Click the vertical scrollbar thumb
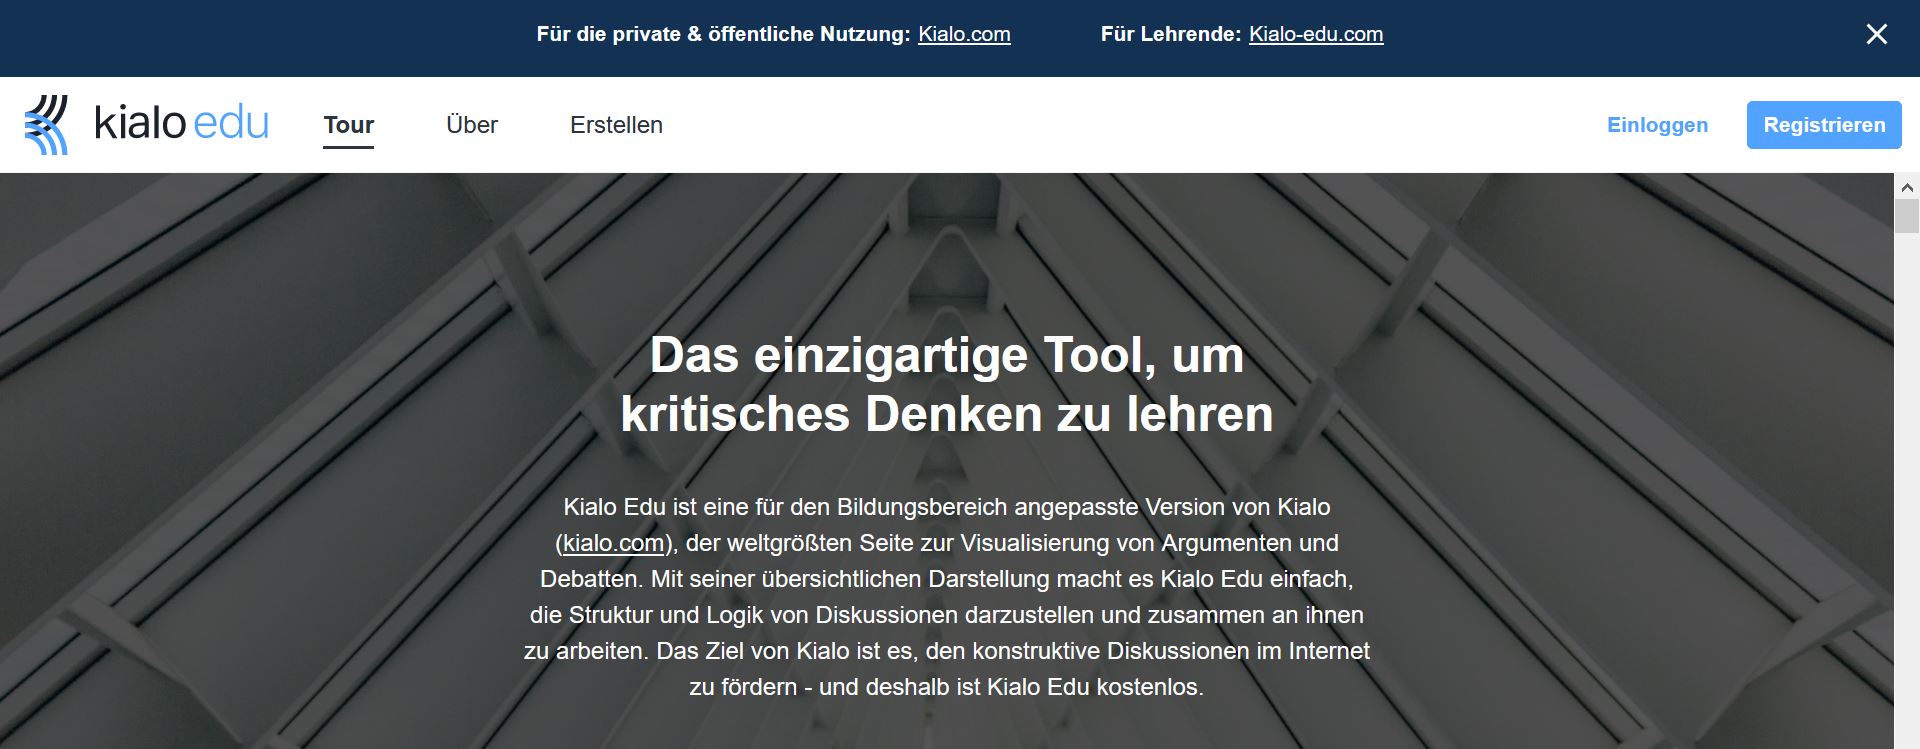The image size is (1920, 749). (1907, 216)
